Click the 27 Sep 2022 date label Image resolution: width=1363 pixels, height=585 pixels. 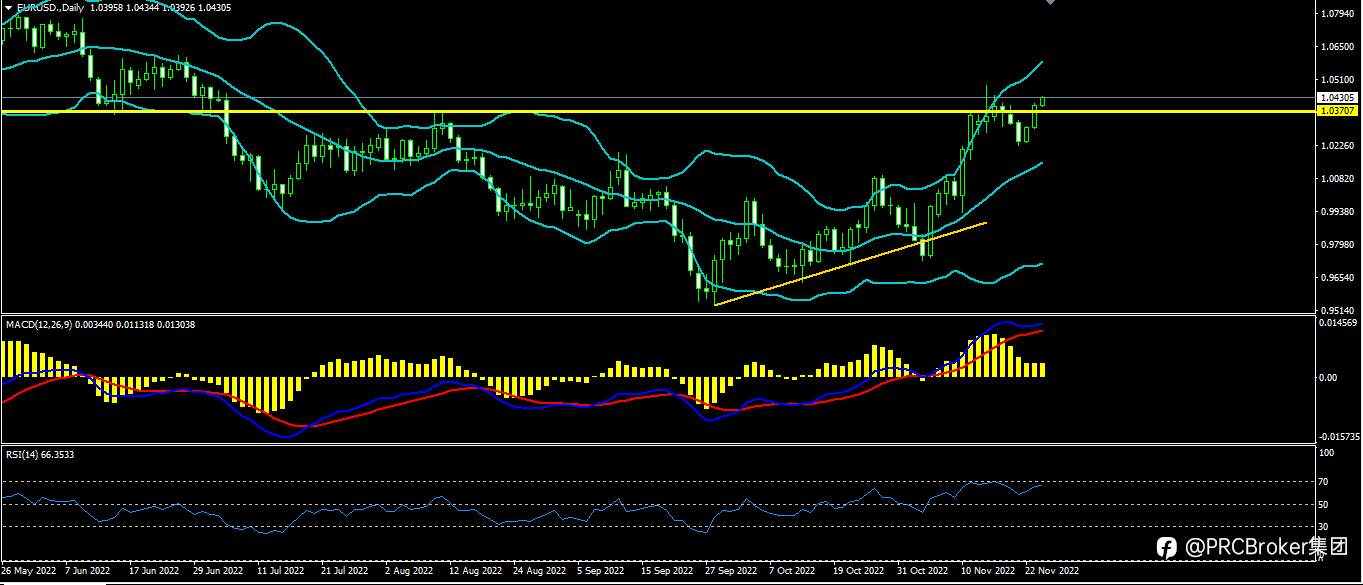(731, 571)
